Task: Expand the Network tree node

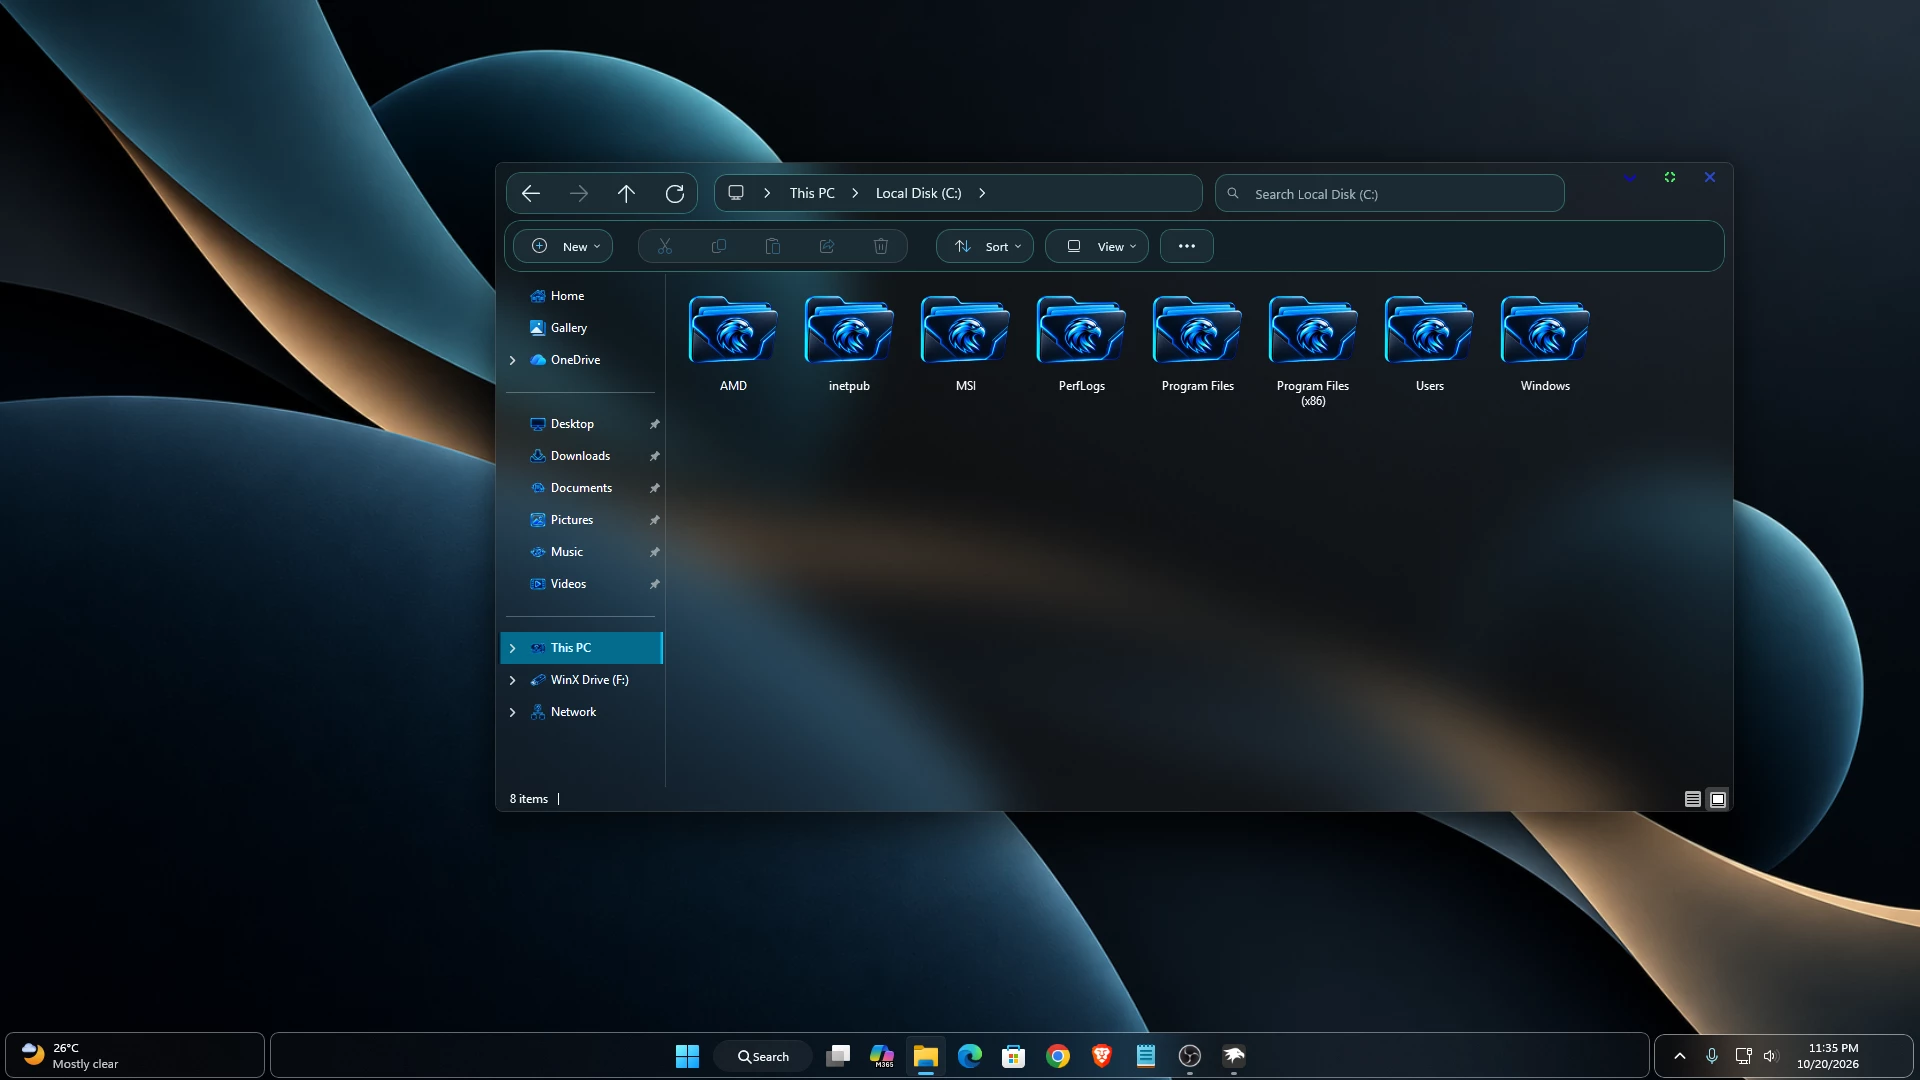Action: coord(513,713)
